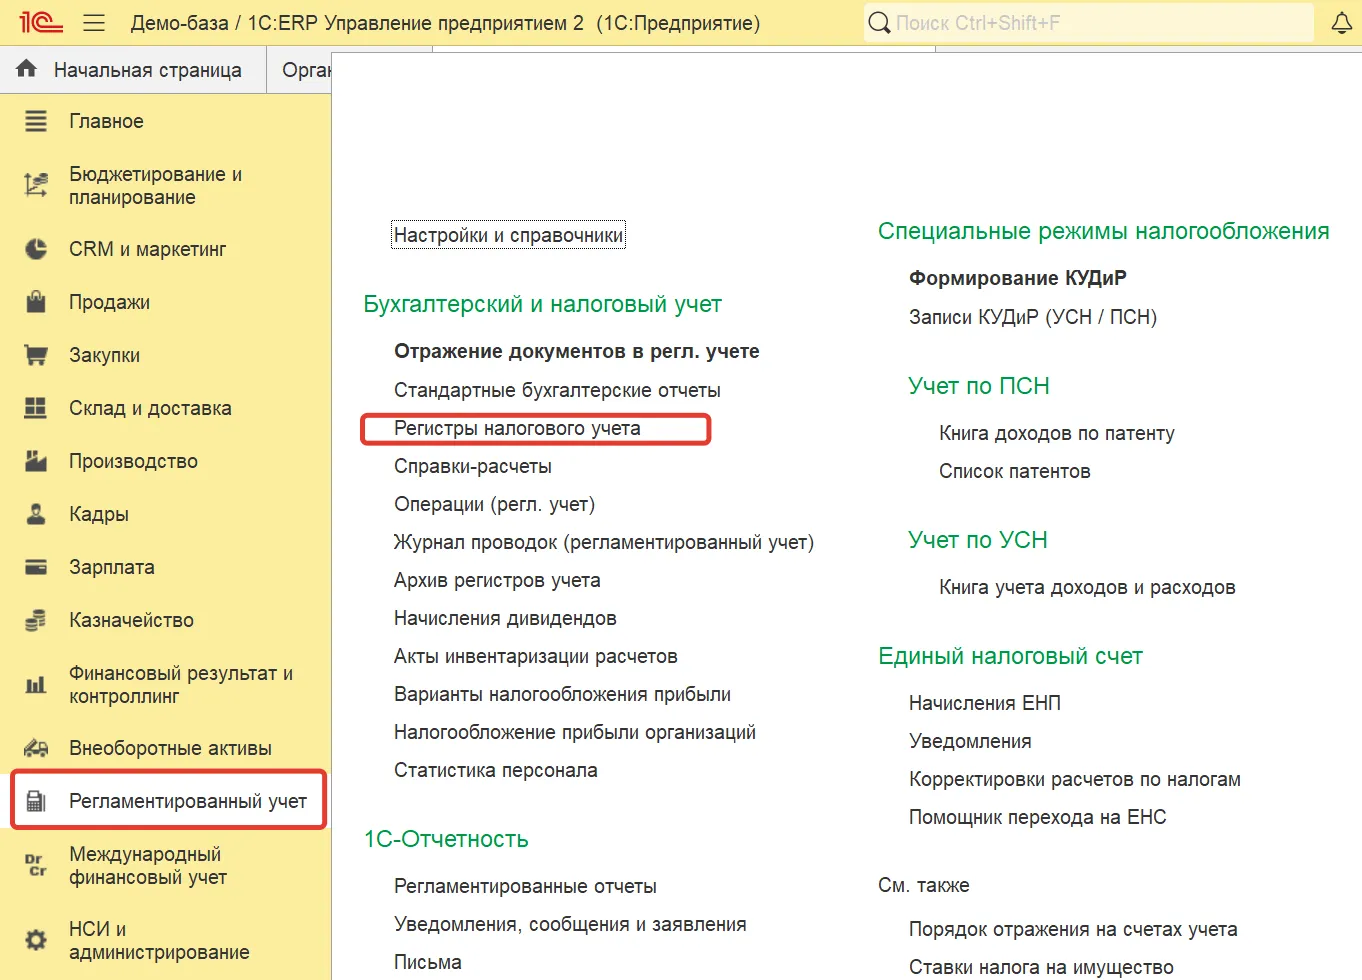This screenshot has width=1362, height=980.
Task: Click the home icon on Начальная страница tab
Action: [27, 69]
